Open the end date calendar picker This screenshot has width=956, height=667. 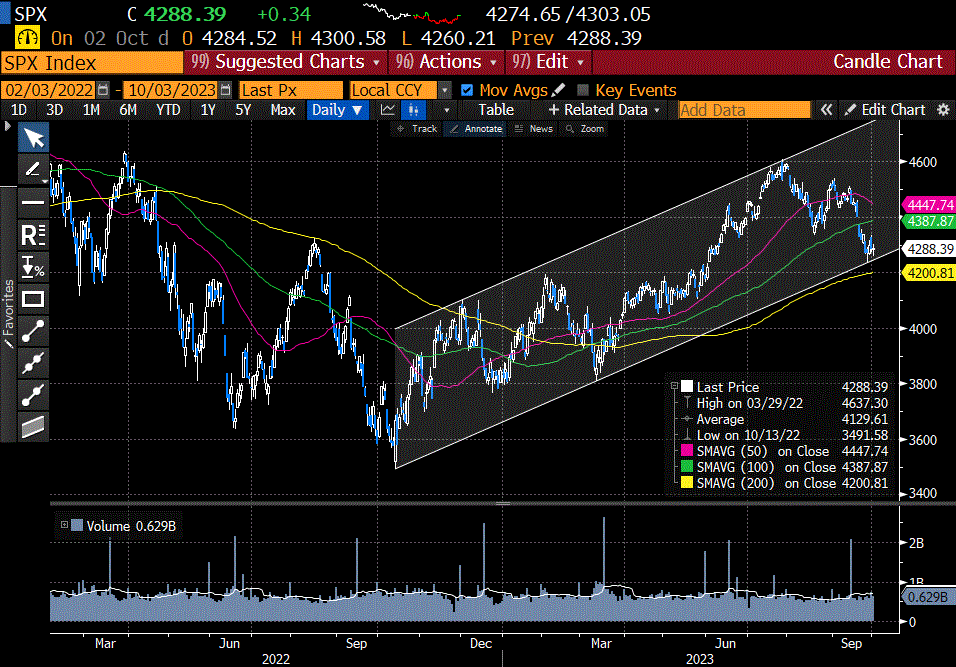click(x=226, y=90)
